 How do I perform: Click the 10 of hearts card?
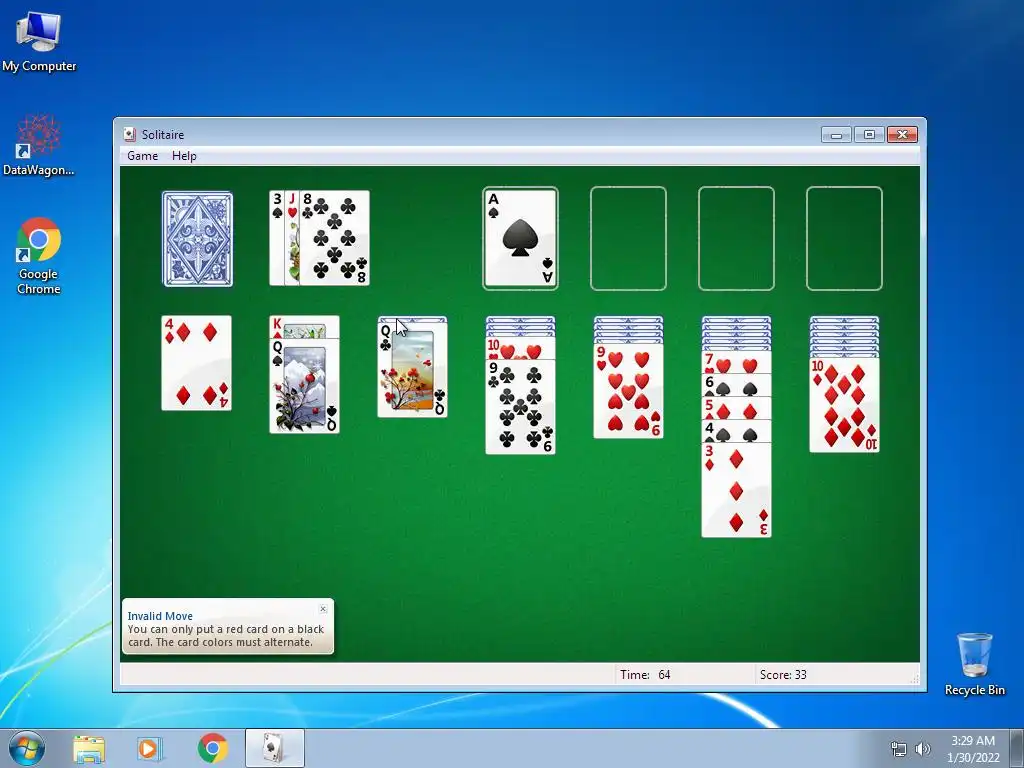520,349
